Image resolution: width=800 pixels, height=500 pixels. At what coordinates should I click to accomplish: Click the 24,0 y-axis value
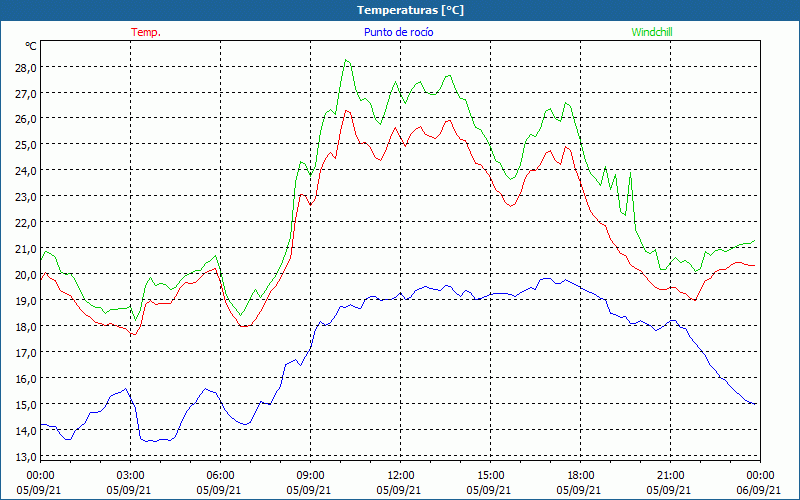pyautogui.click(x=26, y=171)
